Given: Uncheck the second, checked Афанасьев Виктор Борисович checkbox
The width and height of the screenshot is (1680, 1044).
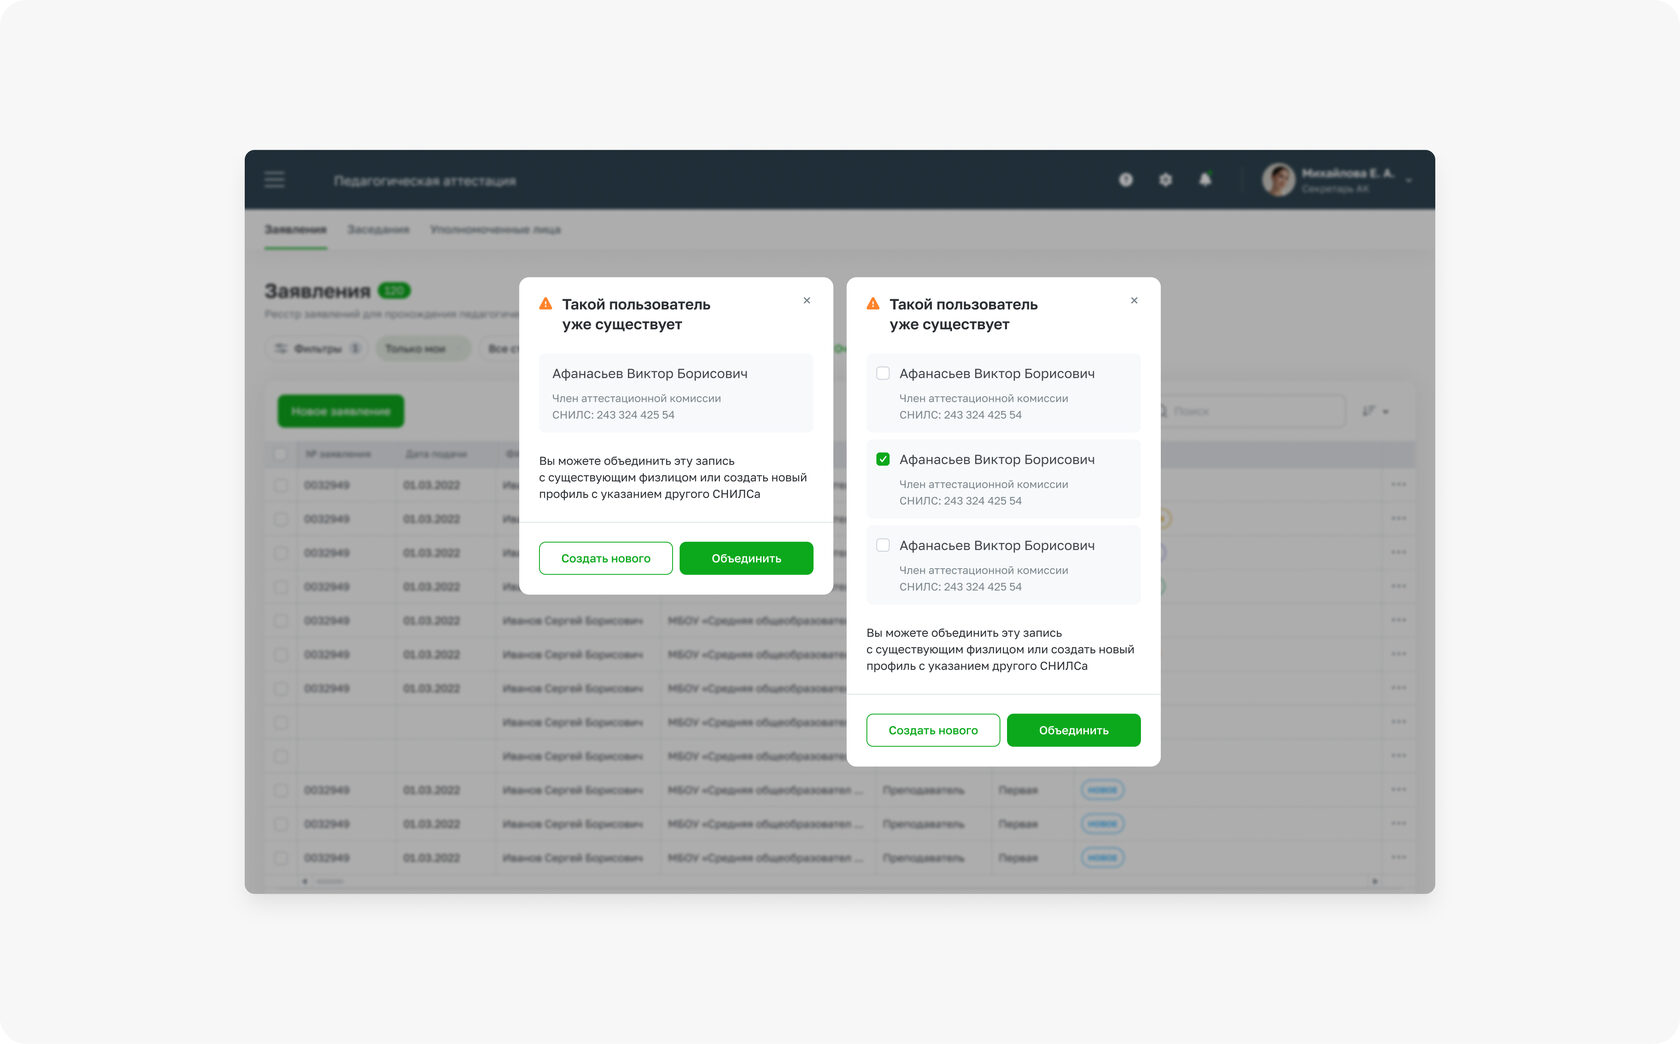Looking at the screenshot, I should (x=883, y=459).
